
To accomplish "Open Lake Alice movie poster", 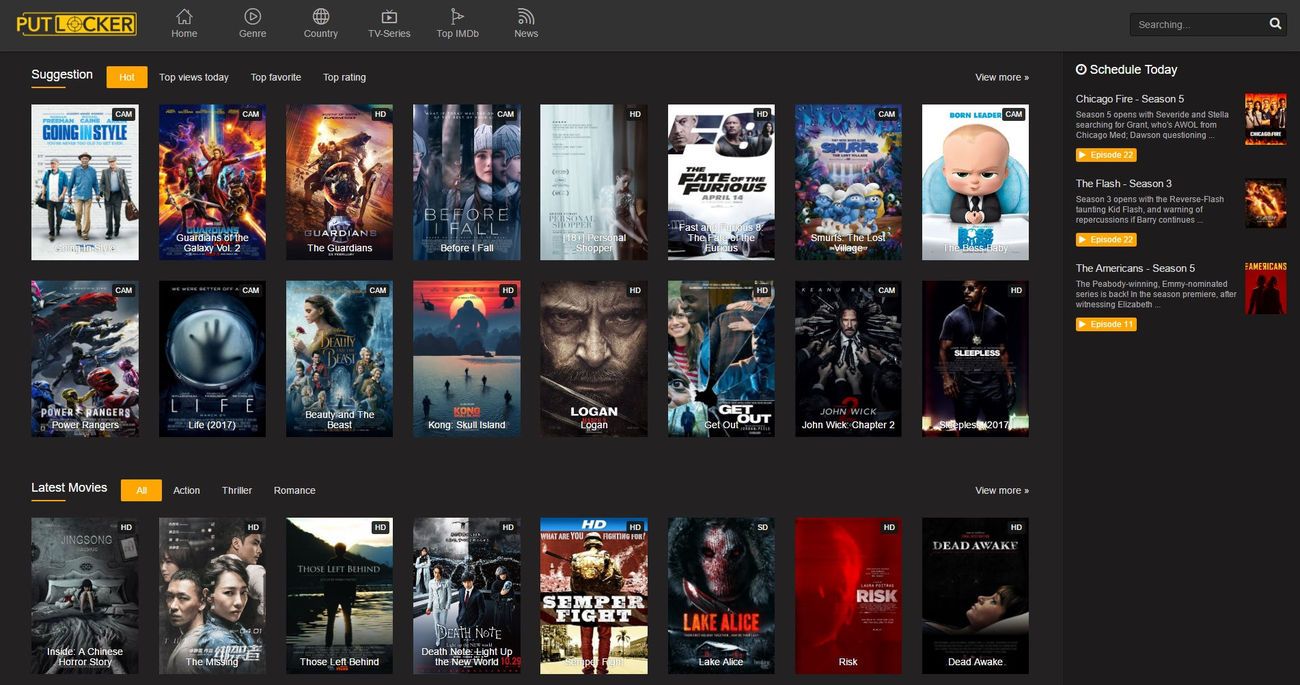I will point(721,595).
